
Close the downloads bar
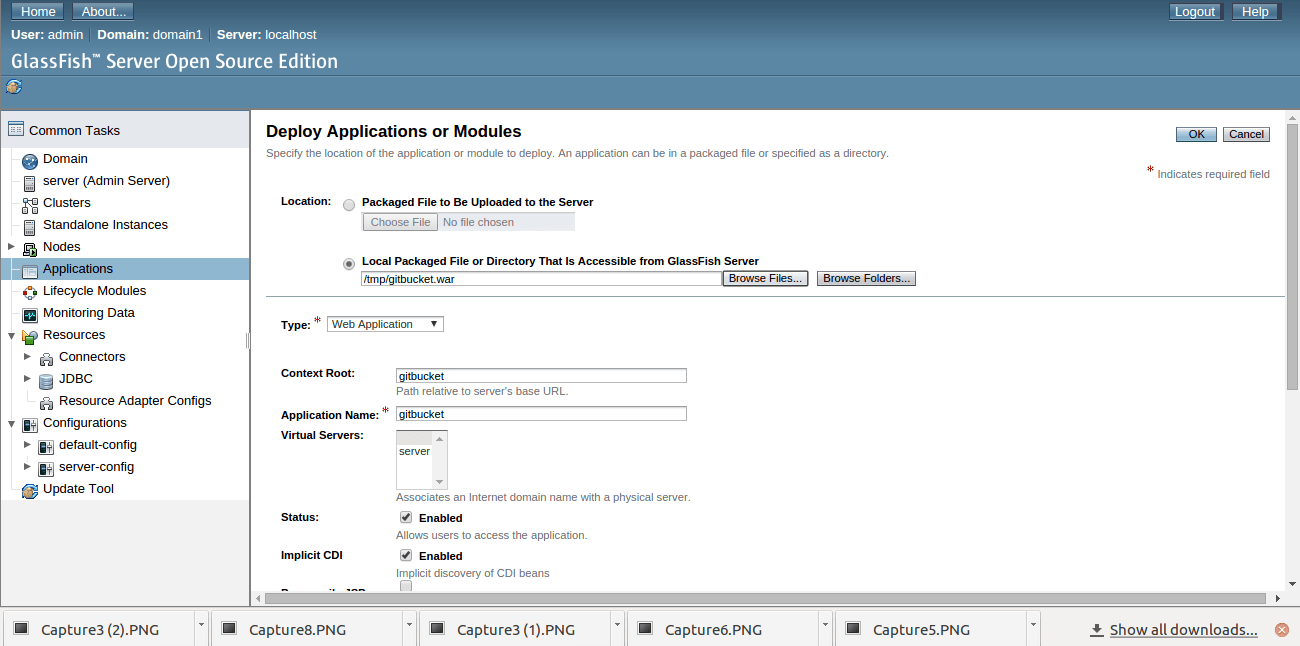(x=1282, y=630)
